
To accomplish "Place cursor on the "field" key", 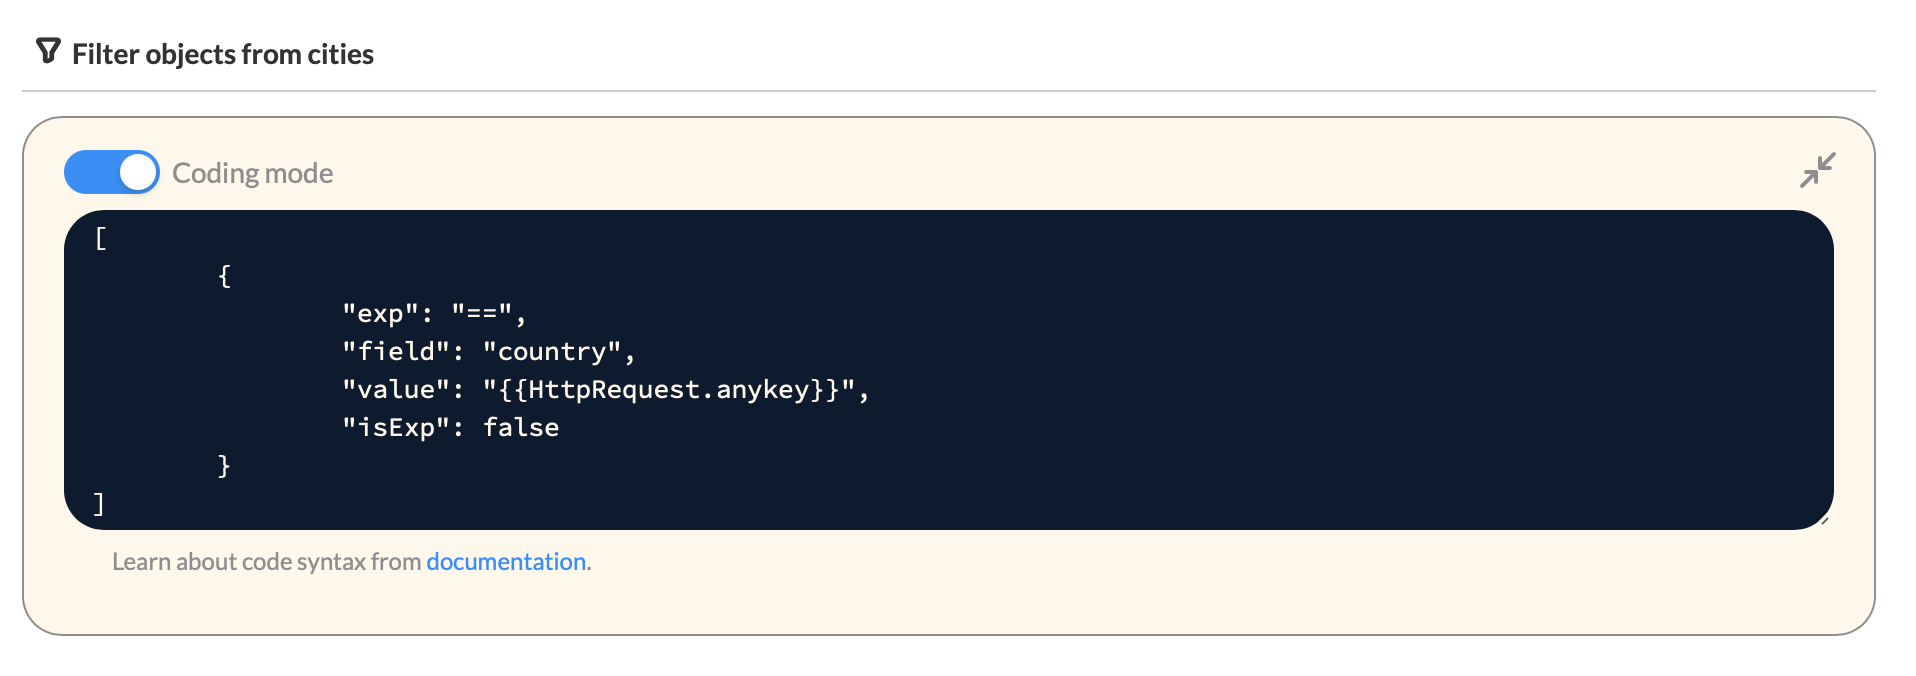I will 395,352.
